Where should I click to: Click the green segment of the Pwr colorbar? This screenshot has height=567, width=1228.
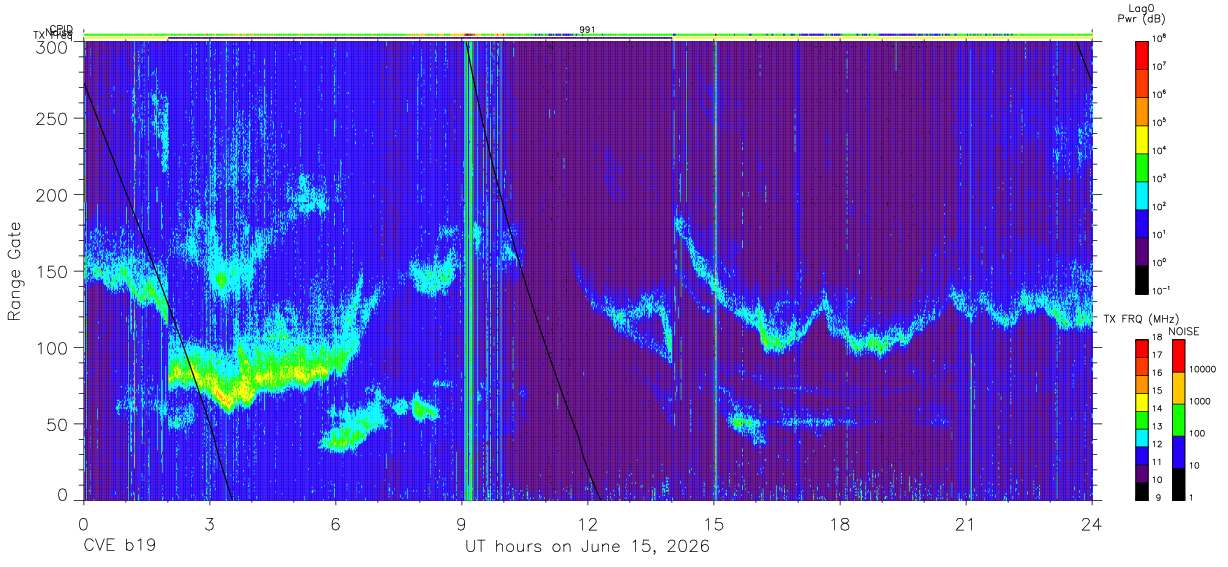[x=1143, y=168]
